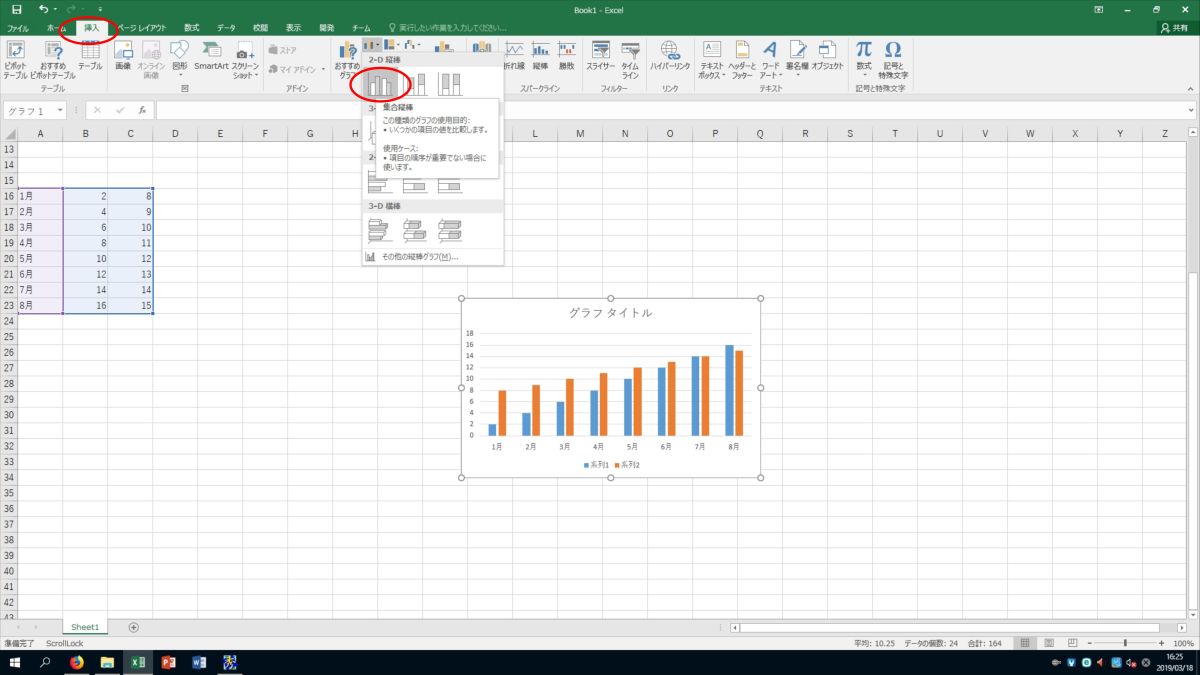Insert a Slicer (スライサー)
1200x675 pixels.
601,57
